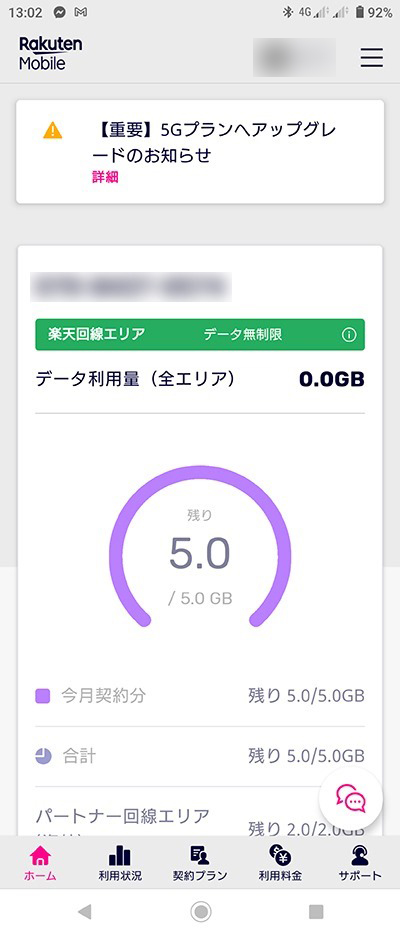Image resolution: width=400 pixels, height=934 pixels.
Task: Select the パートナー回線エリア row
Action: pos(200,823)
